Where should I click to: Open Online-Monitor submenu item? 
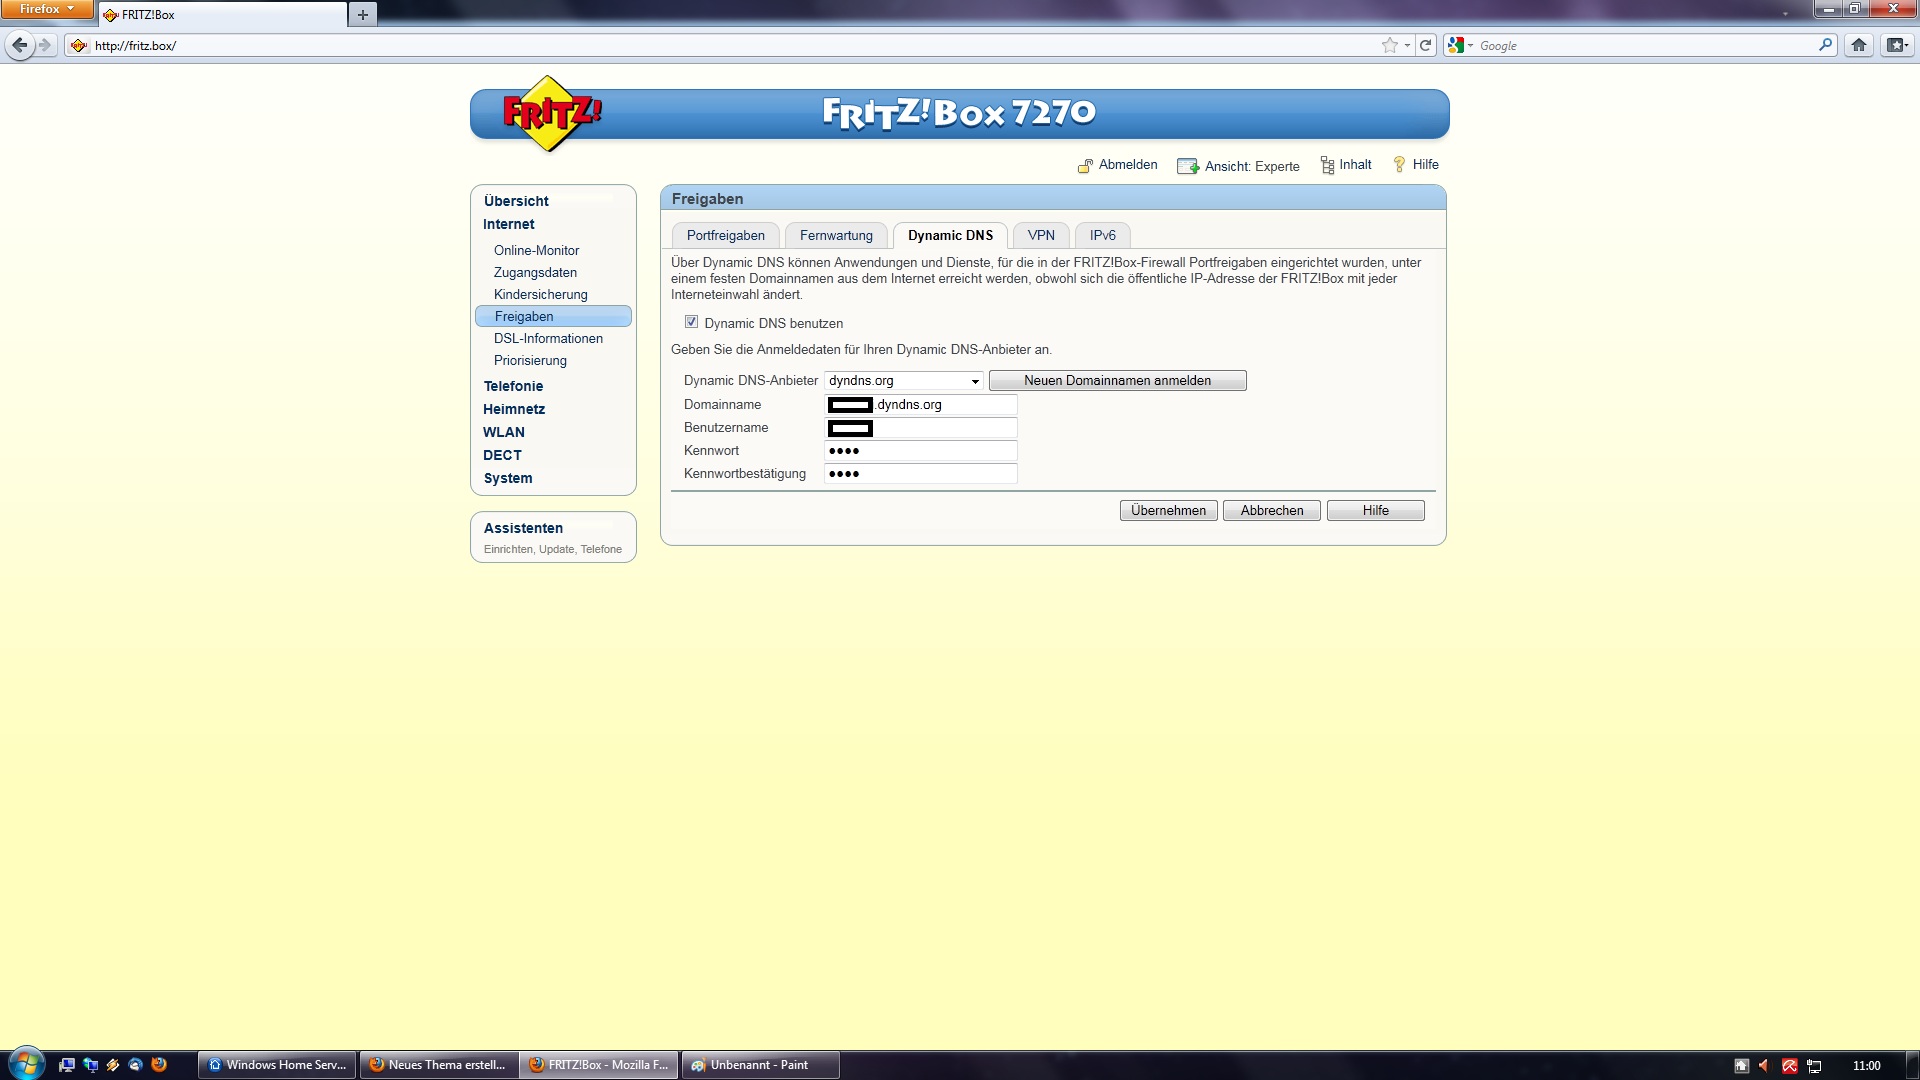pos(536,250)
